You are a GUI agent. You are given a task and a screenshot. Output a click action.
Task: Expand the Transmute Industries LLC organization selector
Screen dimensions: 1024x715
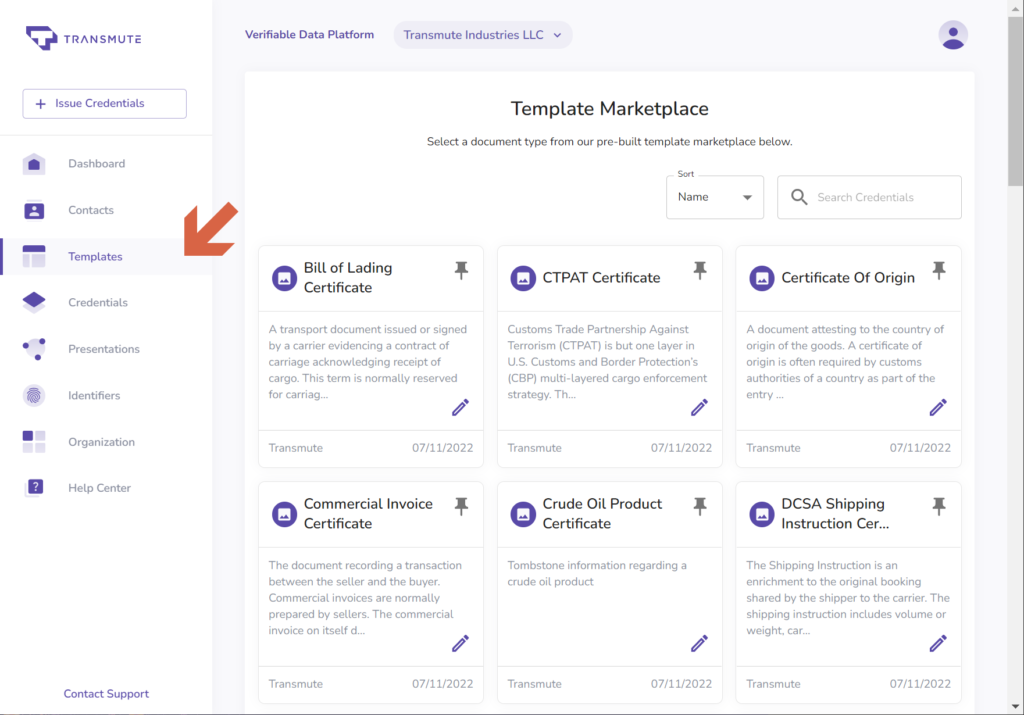click(x=483, y=35)
